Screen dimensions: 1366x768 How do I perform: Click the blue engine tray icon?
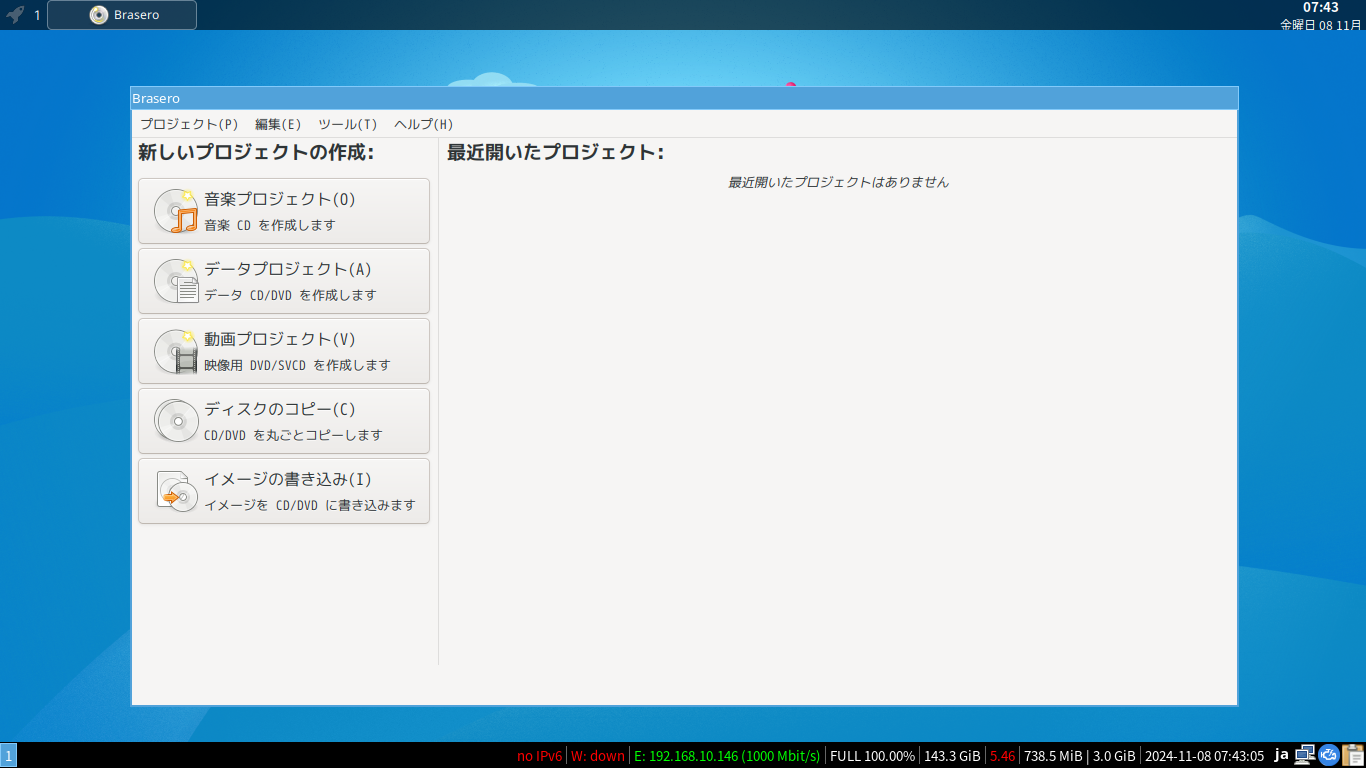tap(1329, 755)
